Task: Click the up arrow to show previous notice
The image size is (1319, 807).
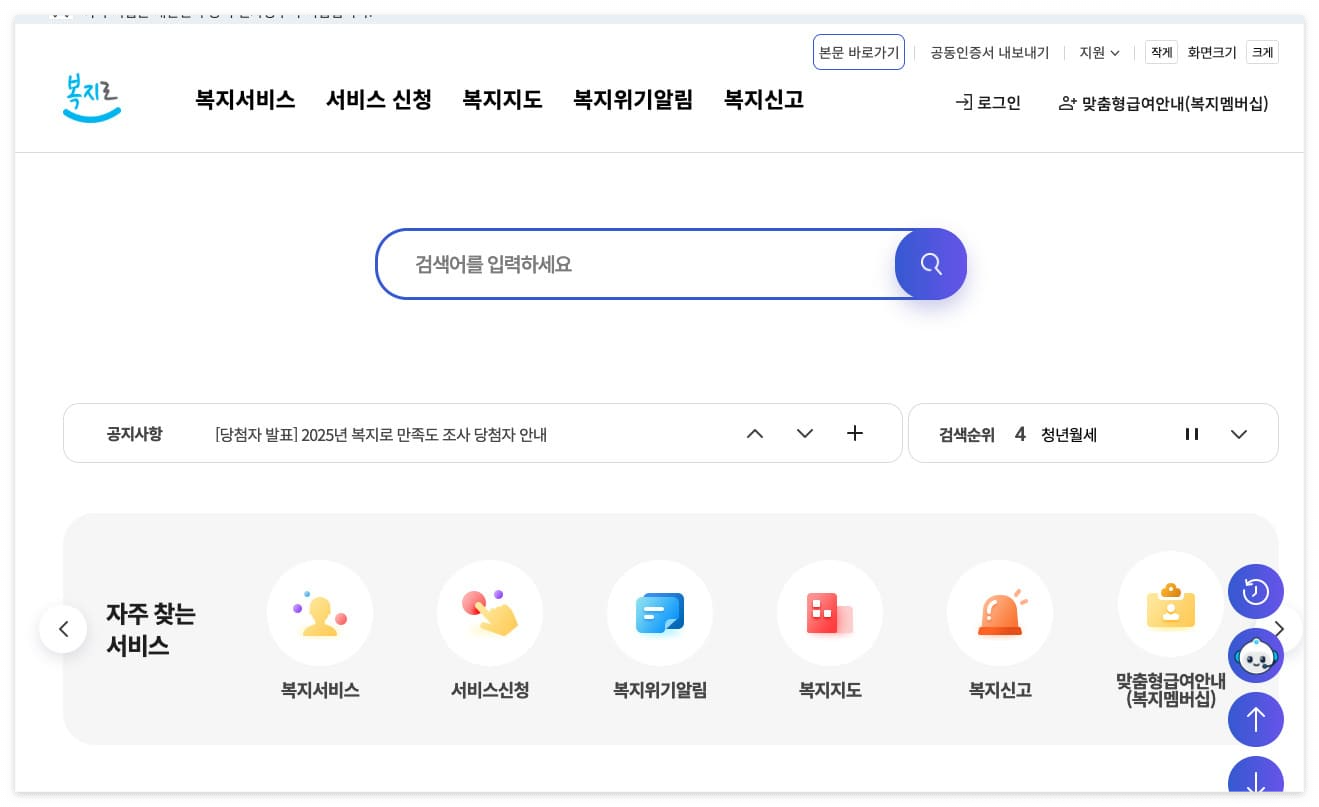Action: (755, 433)
